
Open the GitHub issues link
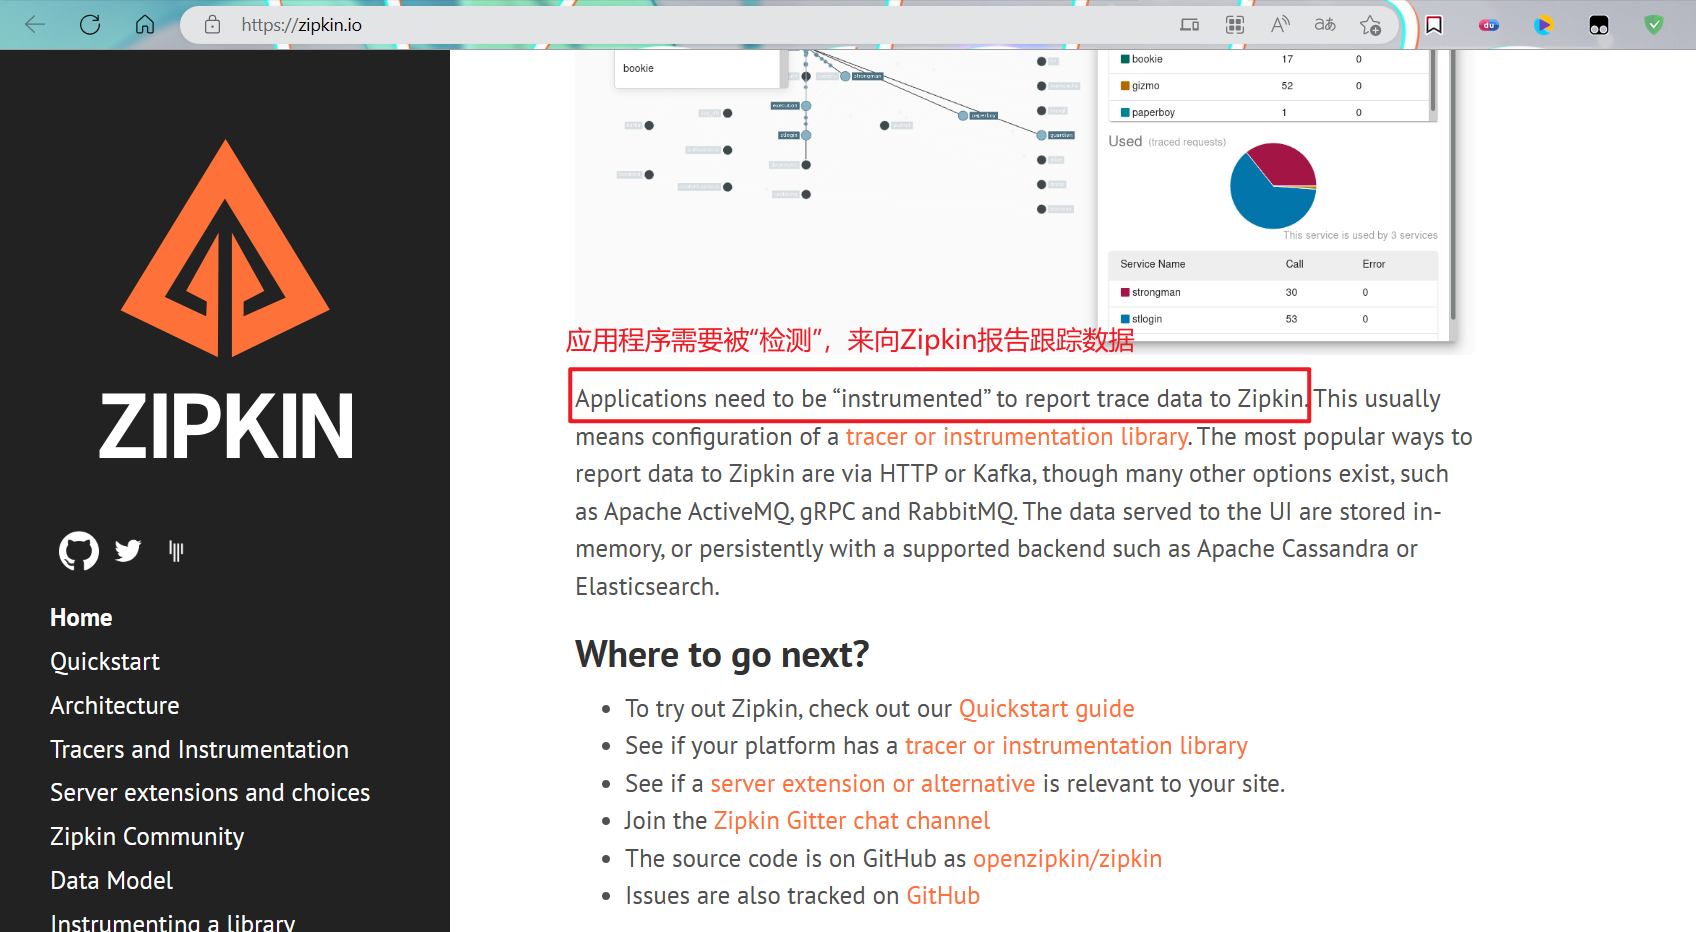pyautogui.click(x=943, y=896)
